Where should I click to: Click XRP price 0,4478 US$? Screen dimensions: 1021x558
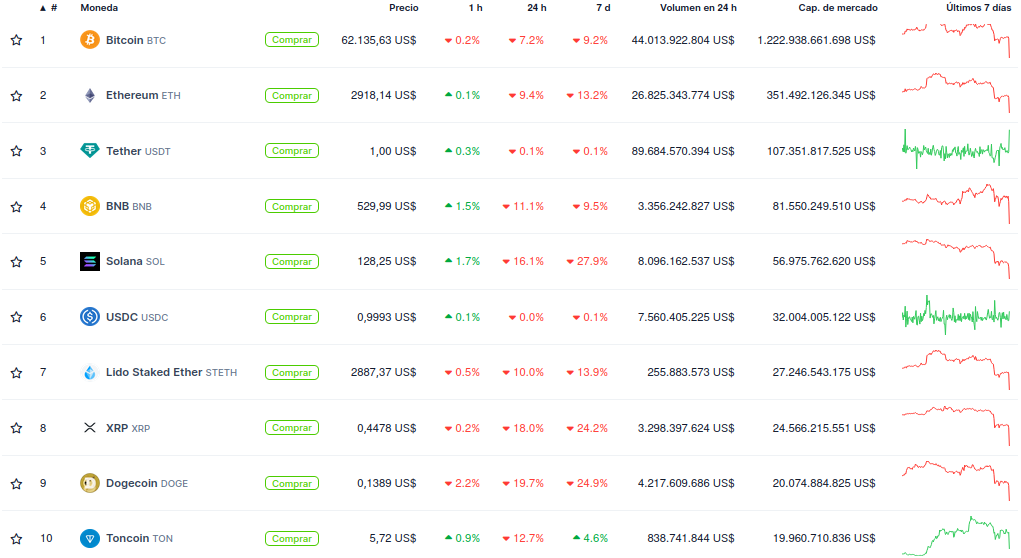pos(387,428)
